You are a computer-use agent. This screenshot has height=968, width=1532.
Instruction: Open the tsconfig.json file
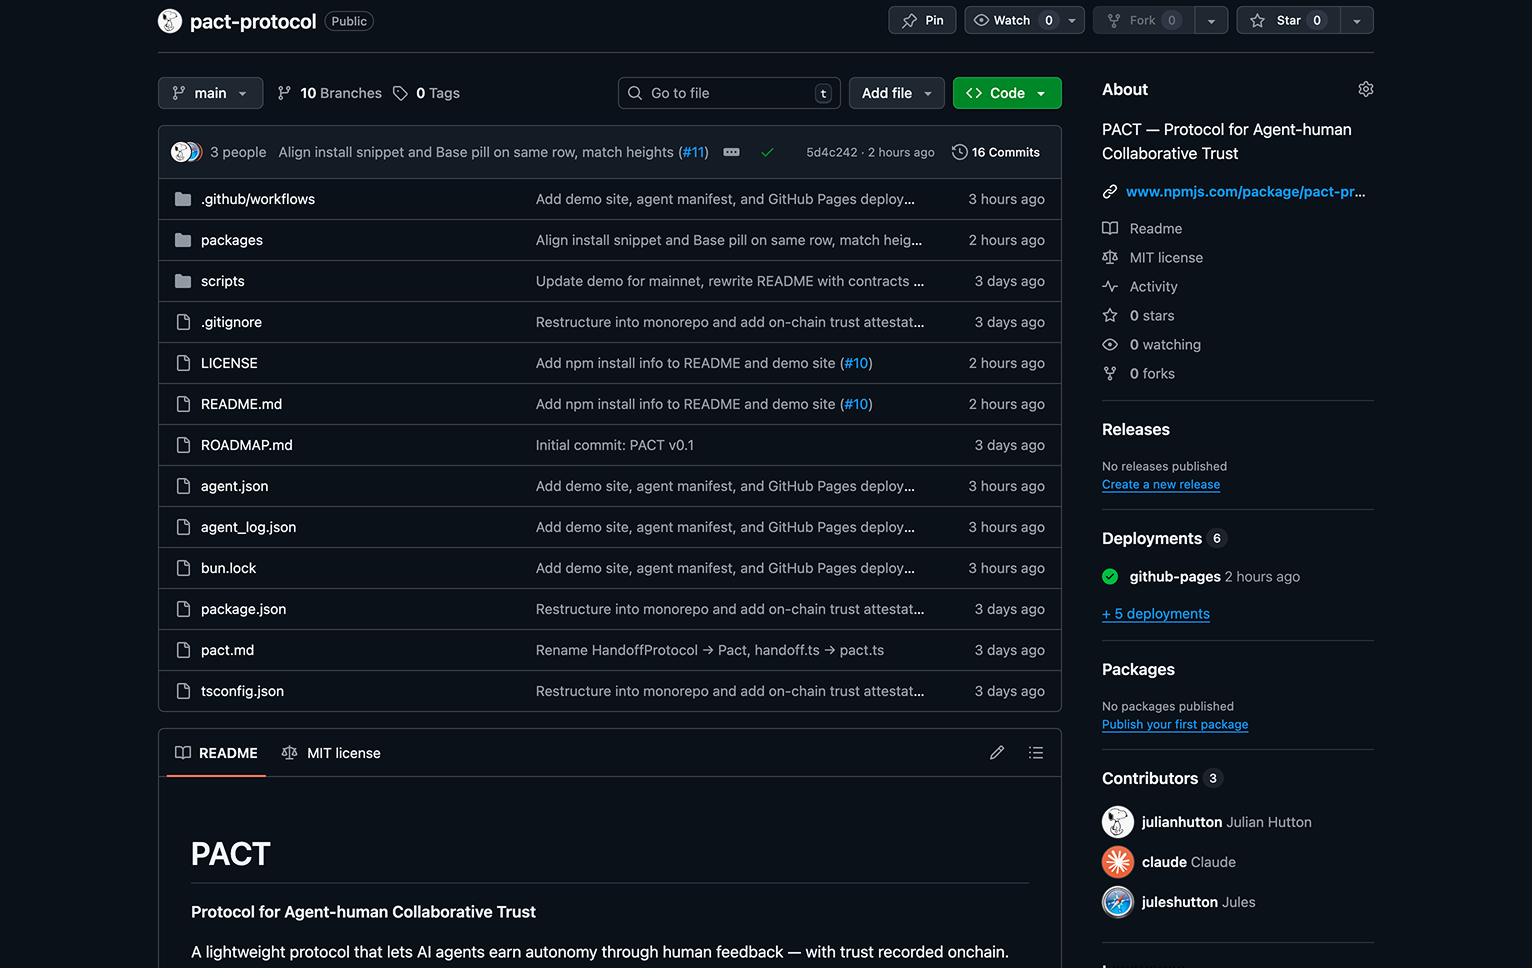(x=242, y=691)
